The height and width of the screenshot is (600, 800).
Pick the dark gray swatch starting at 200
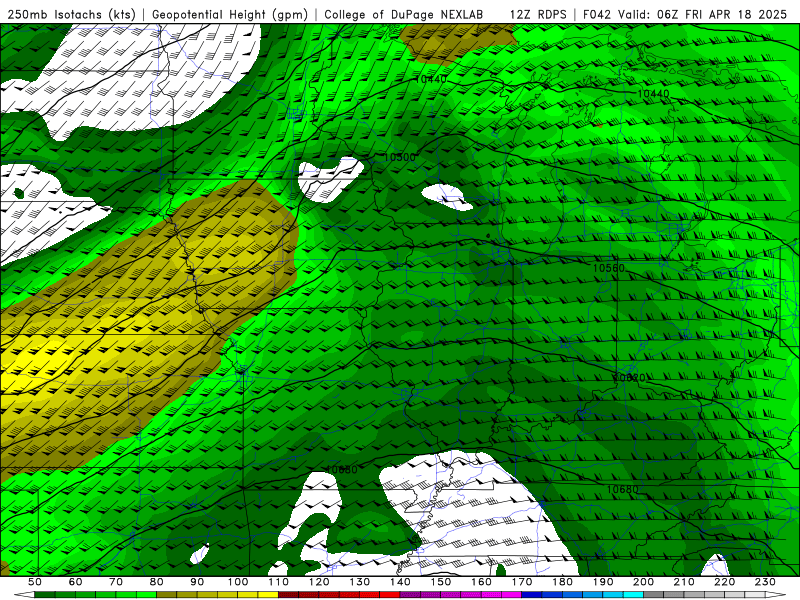coord(654,595)
